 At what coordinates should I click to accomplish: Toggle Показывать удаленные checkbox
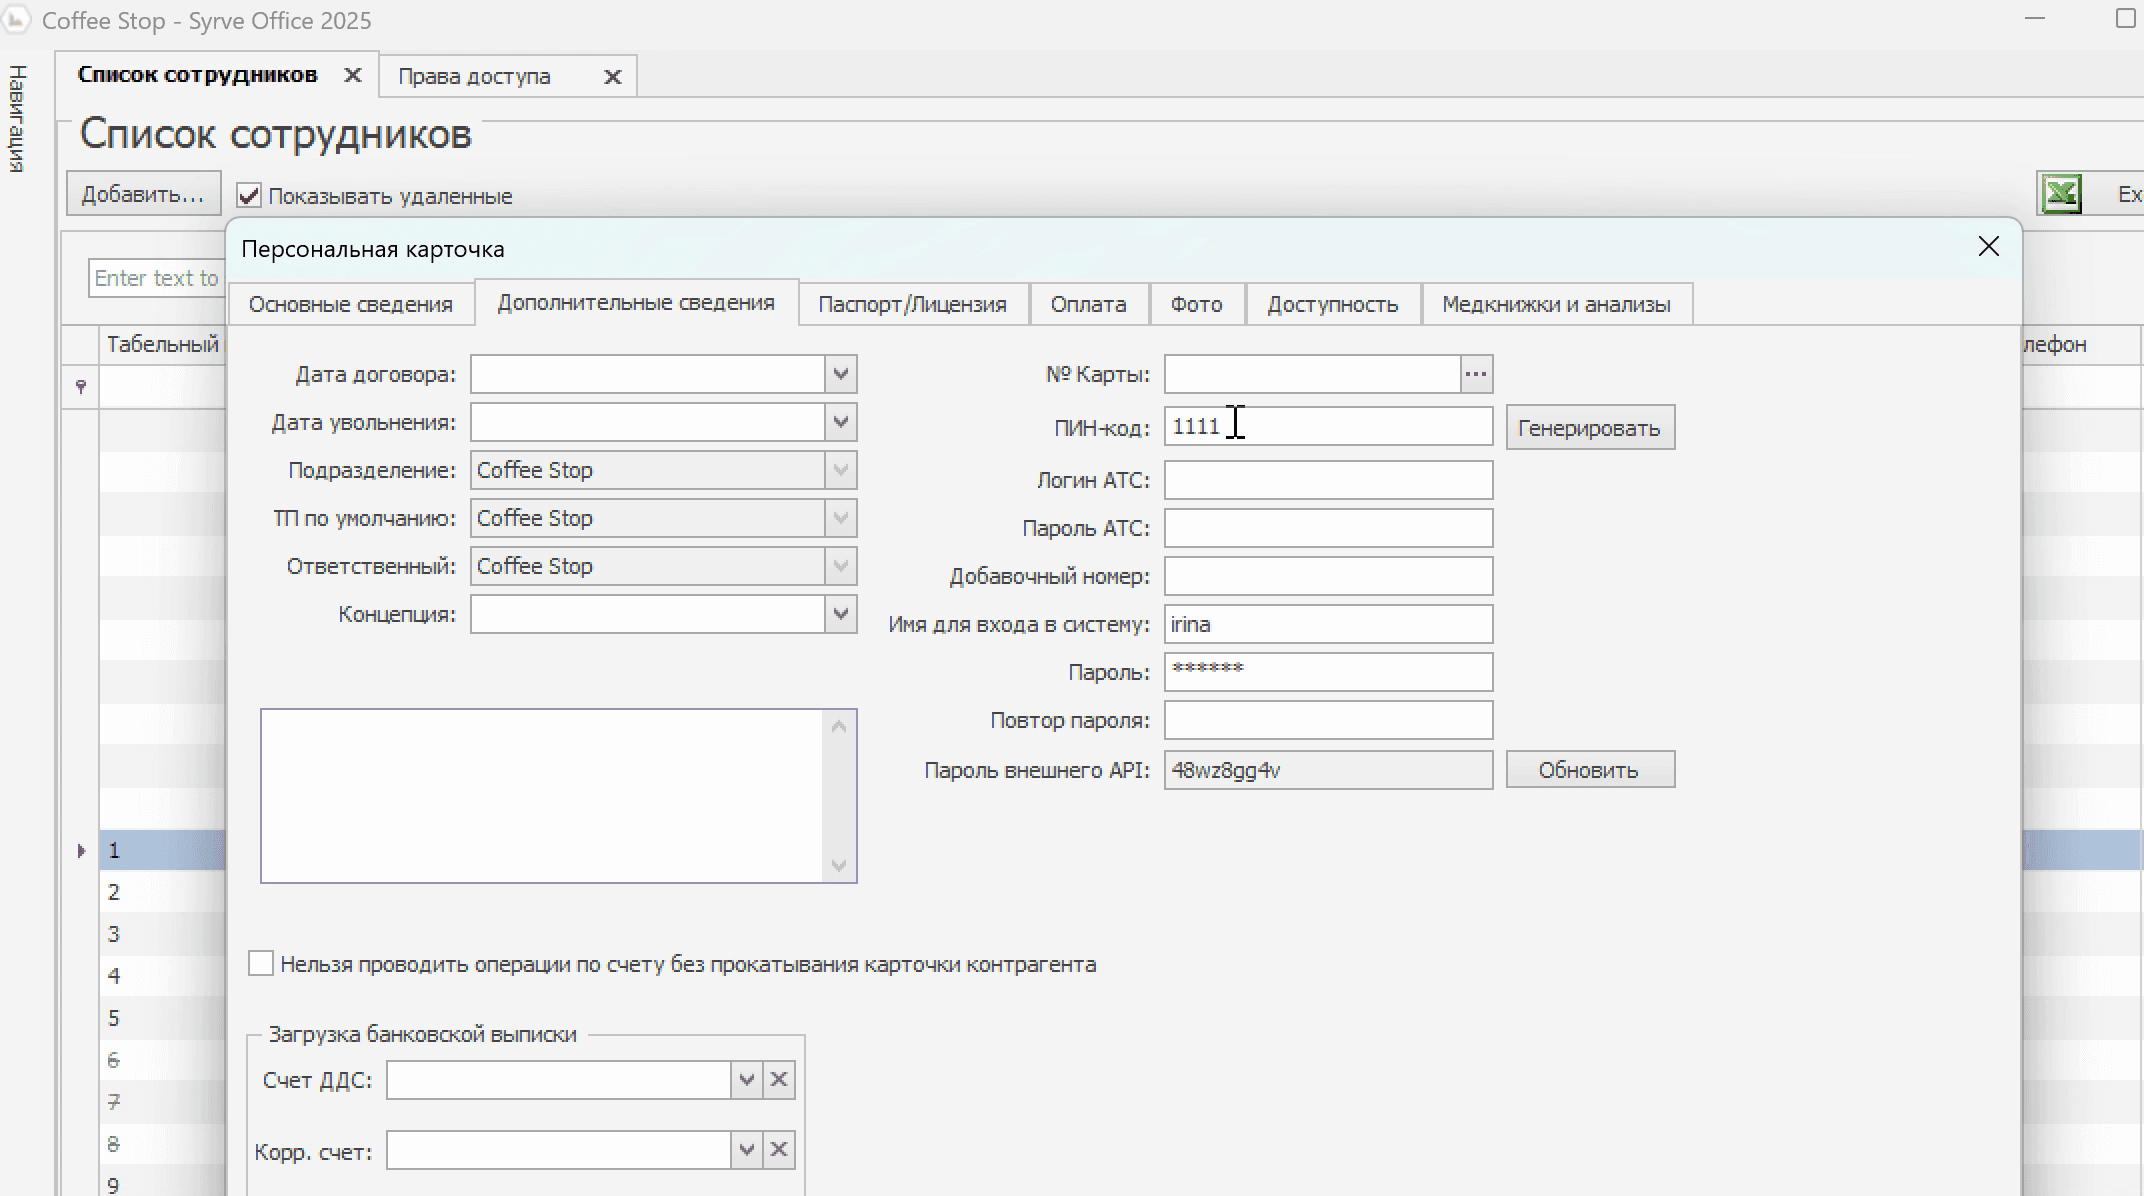(249, 196)
